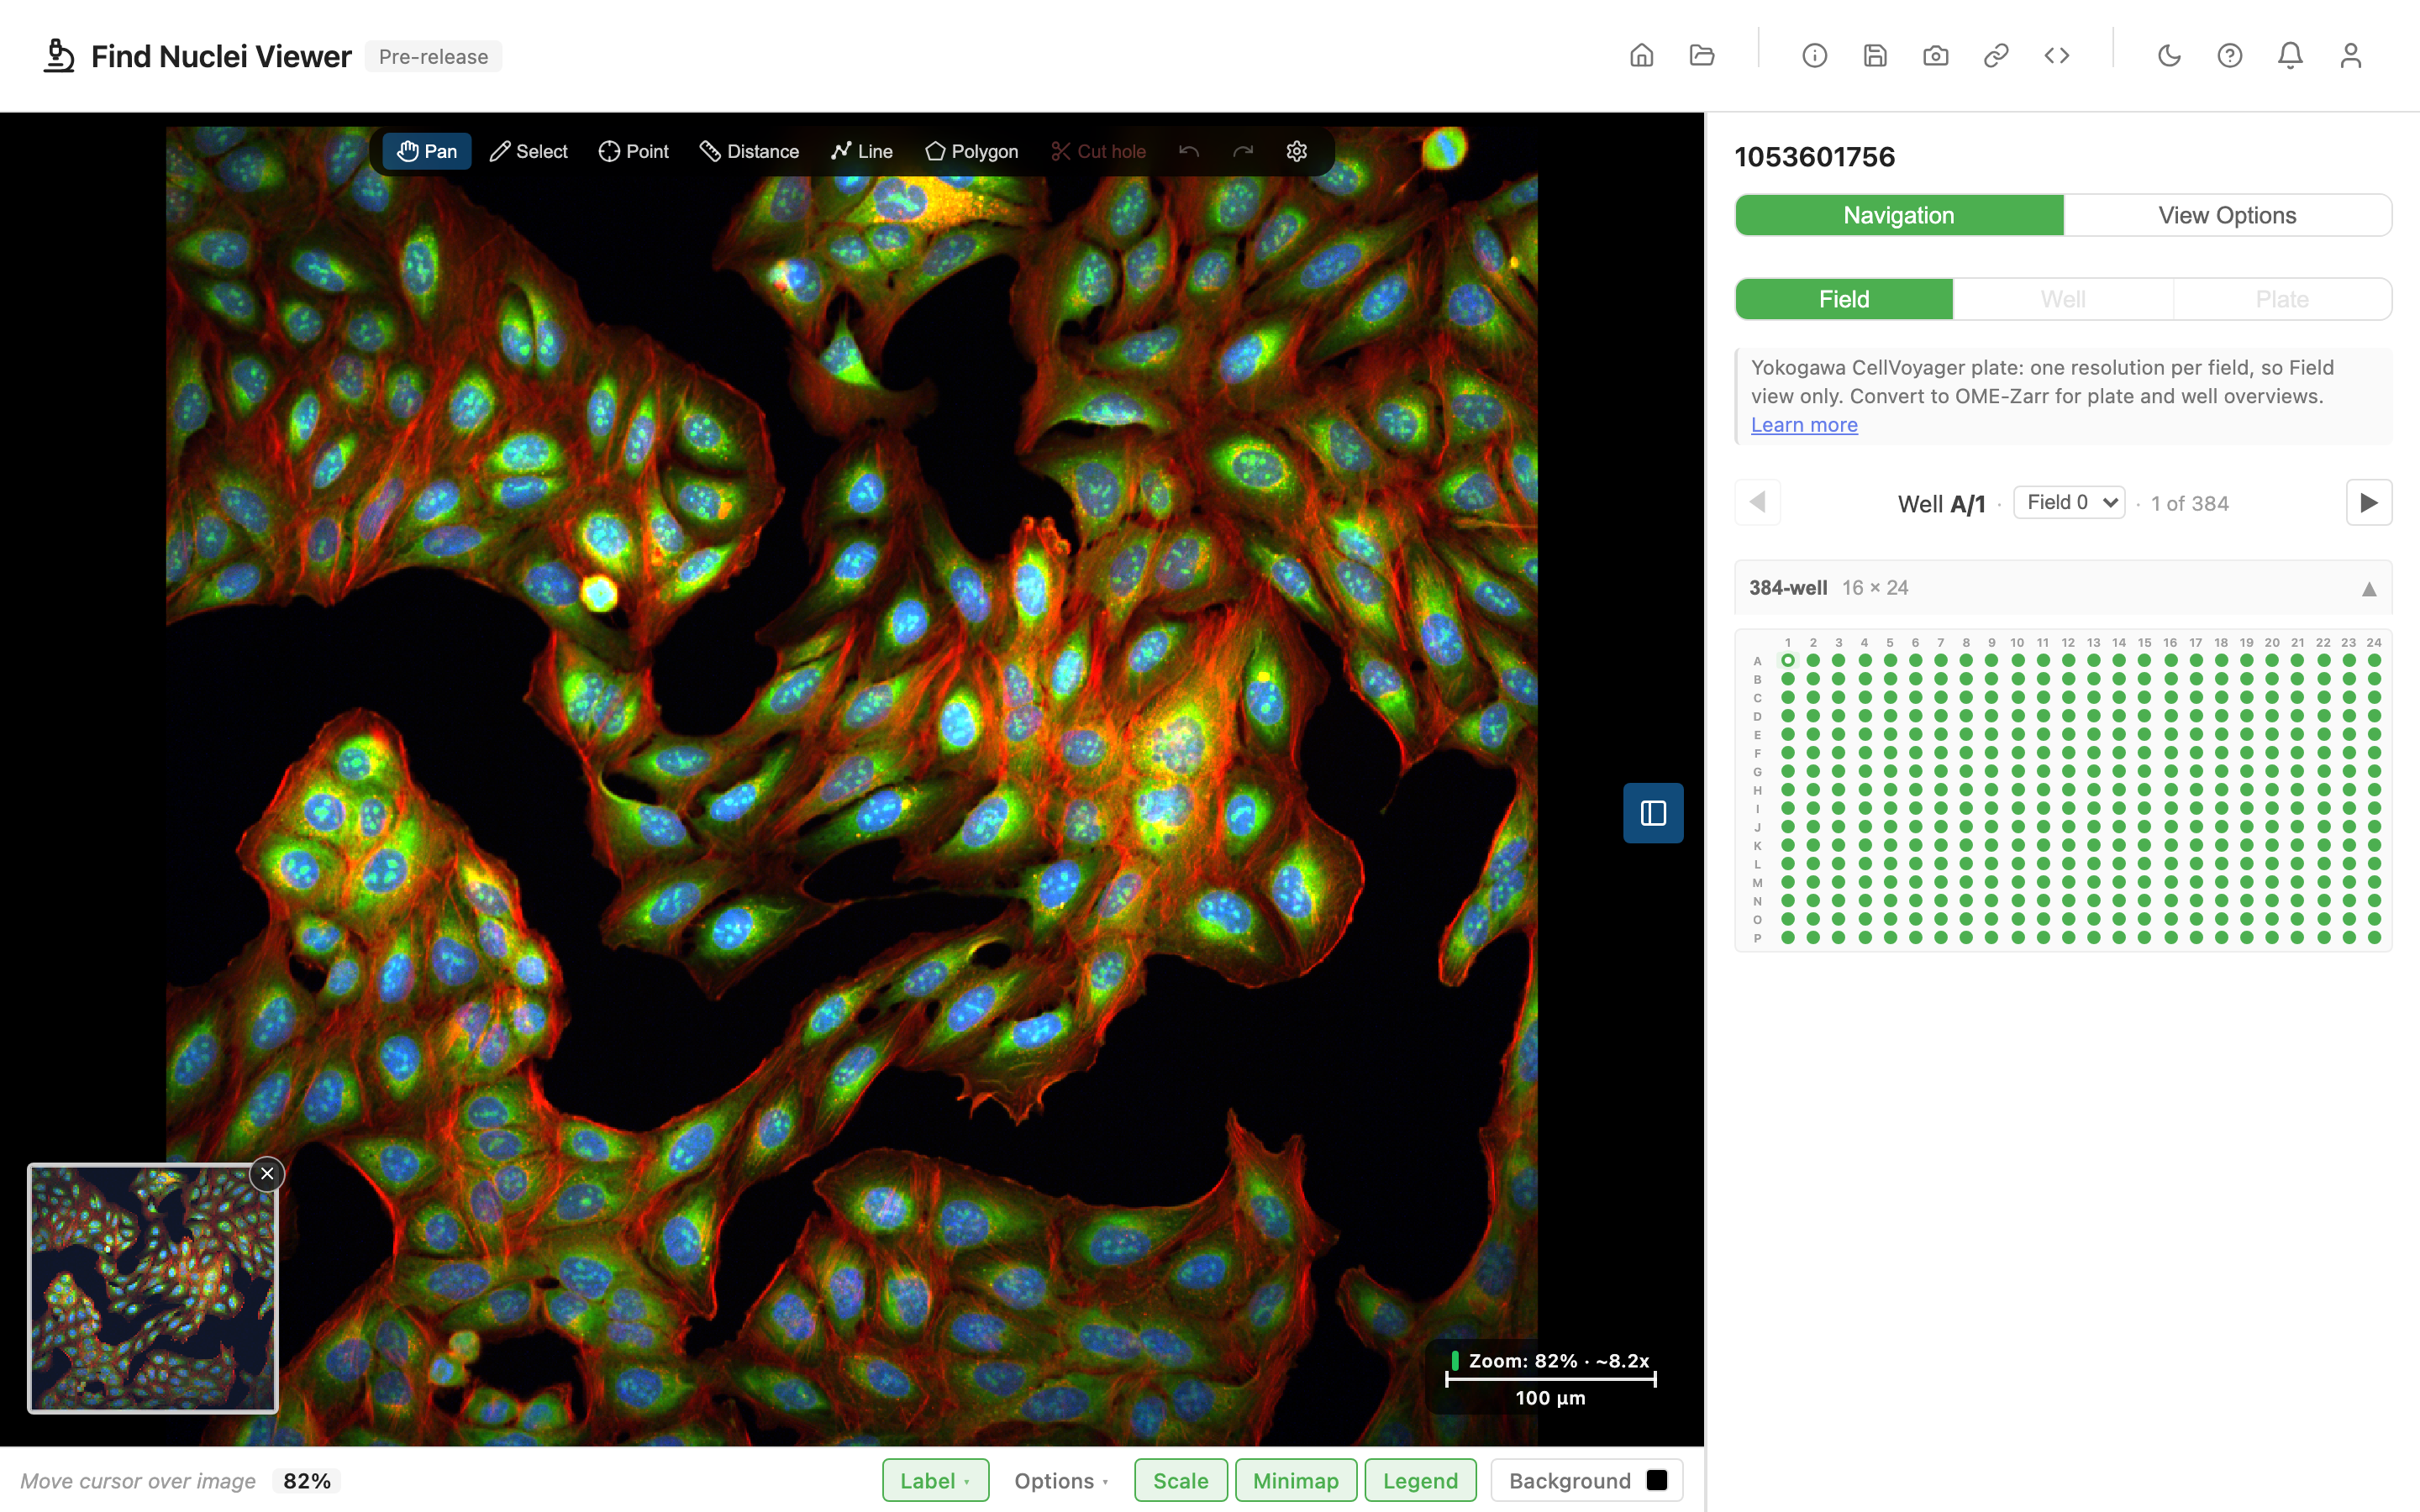Open the help question mark icon
This screenshot has height=1512, width=2420.
tap(2229, 56)
